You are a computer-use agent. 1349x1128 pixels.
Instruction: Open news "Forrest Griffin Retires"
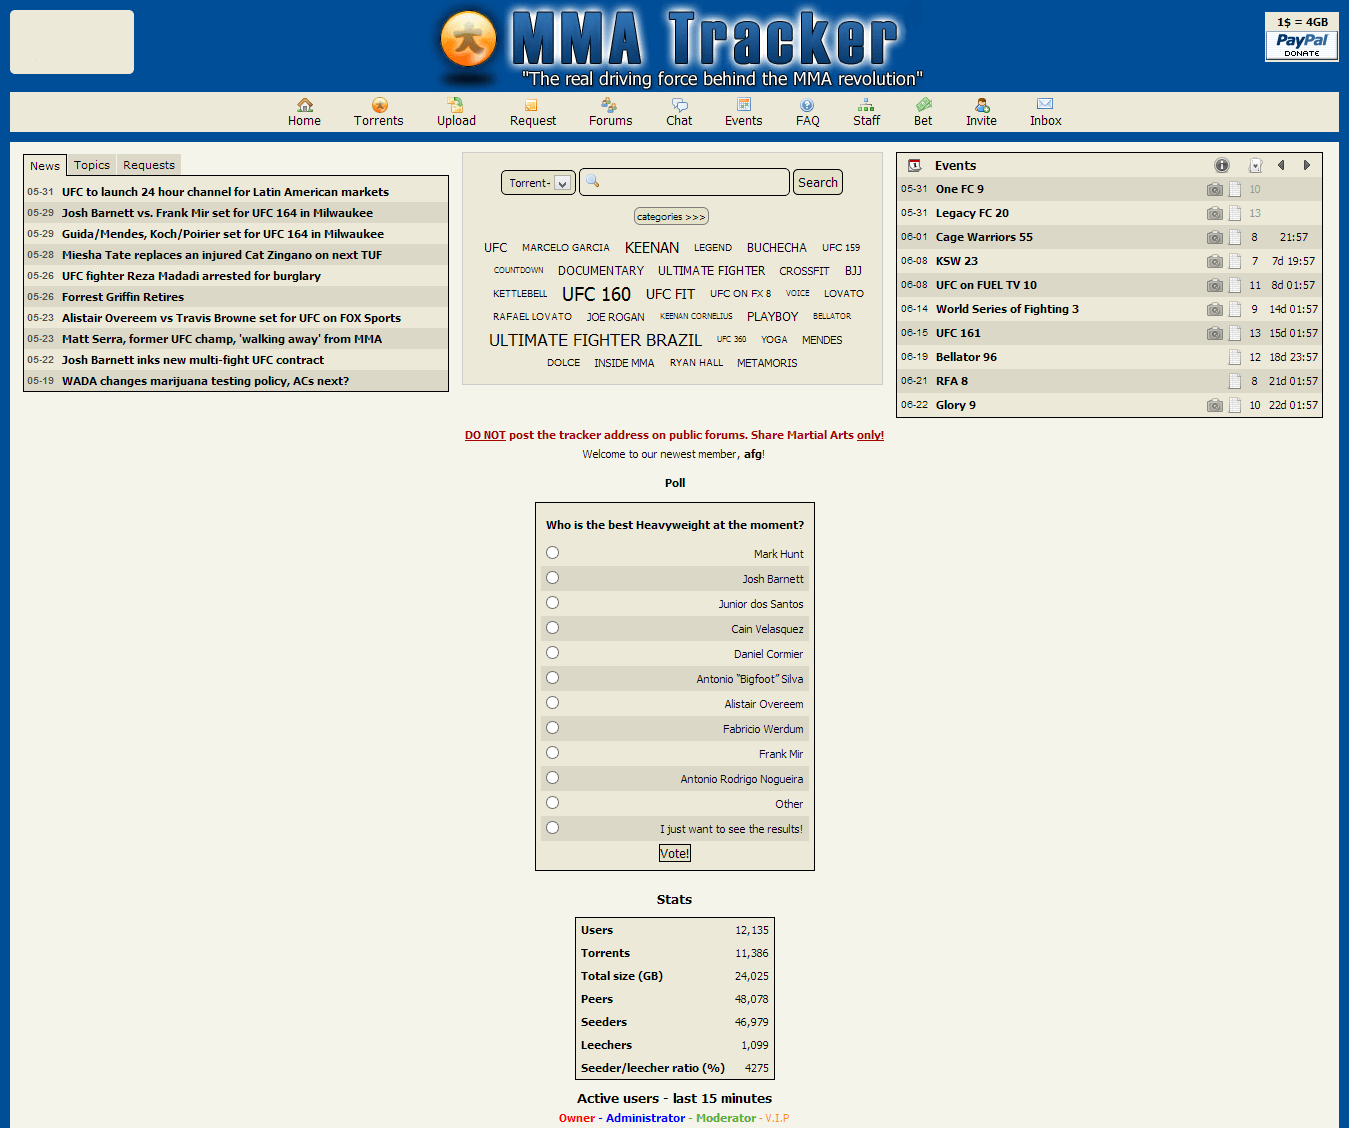[123, 297]
